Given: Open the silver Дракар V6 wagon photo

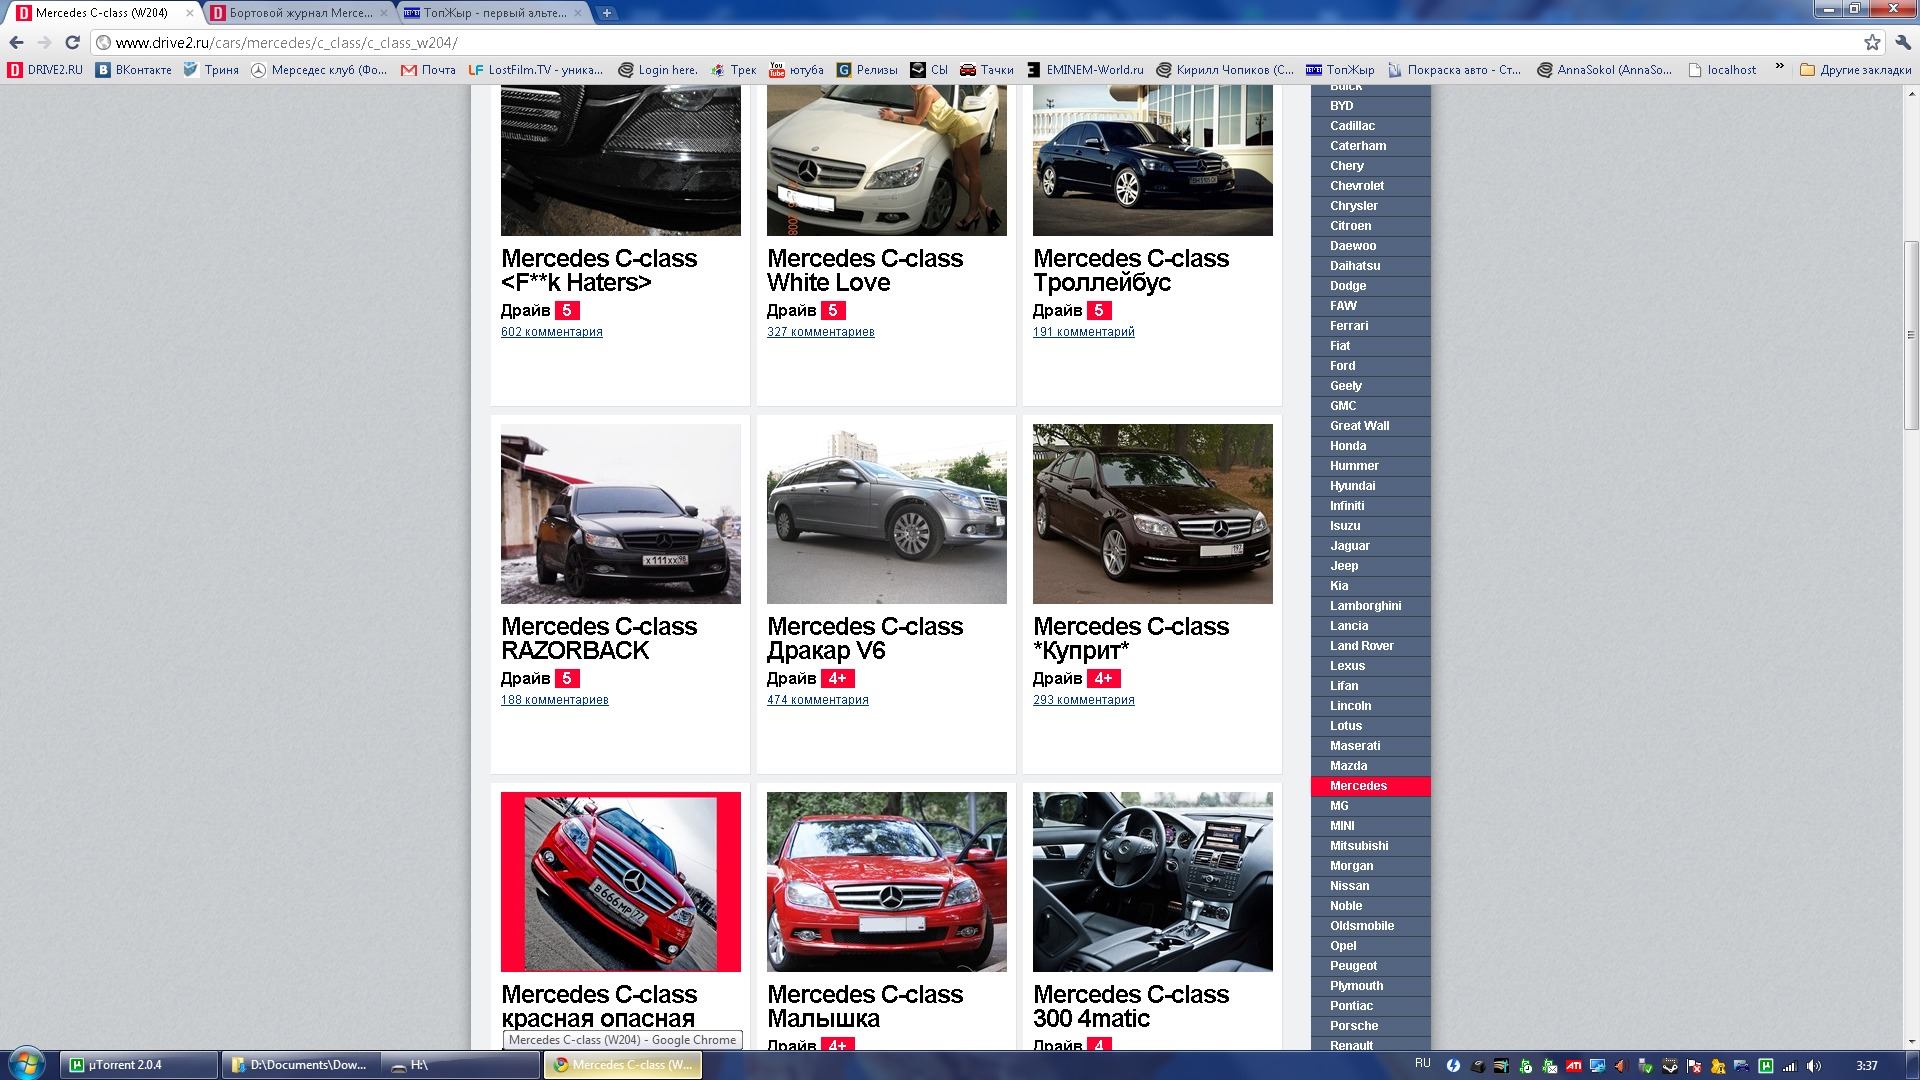Looking at the screenshot, I should (887, 514).
